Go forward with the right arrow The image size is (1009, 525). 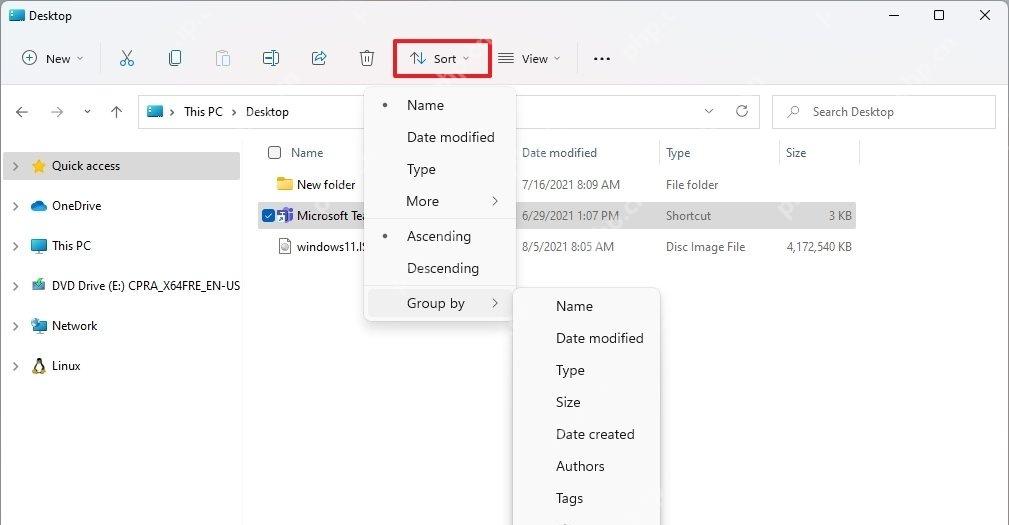[57, 112]
